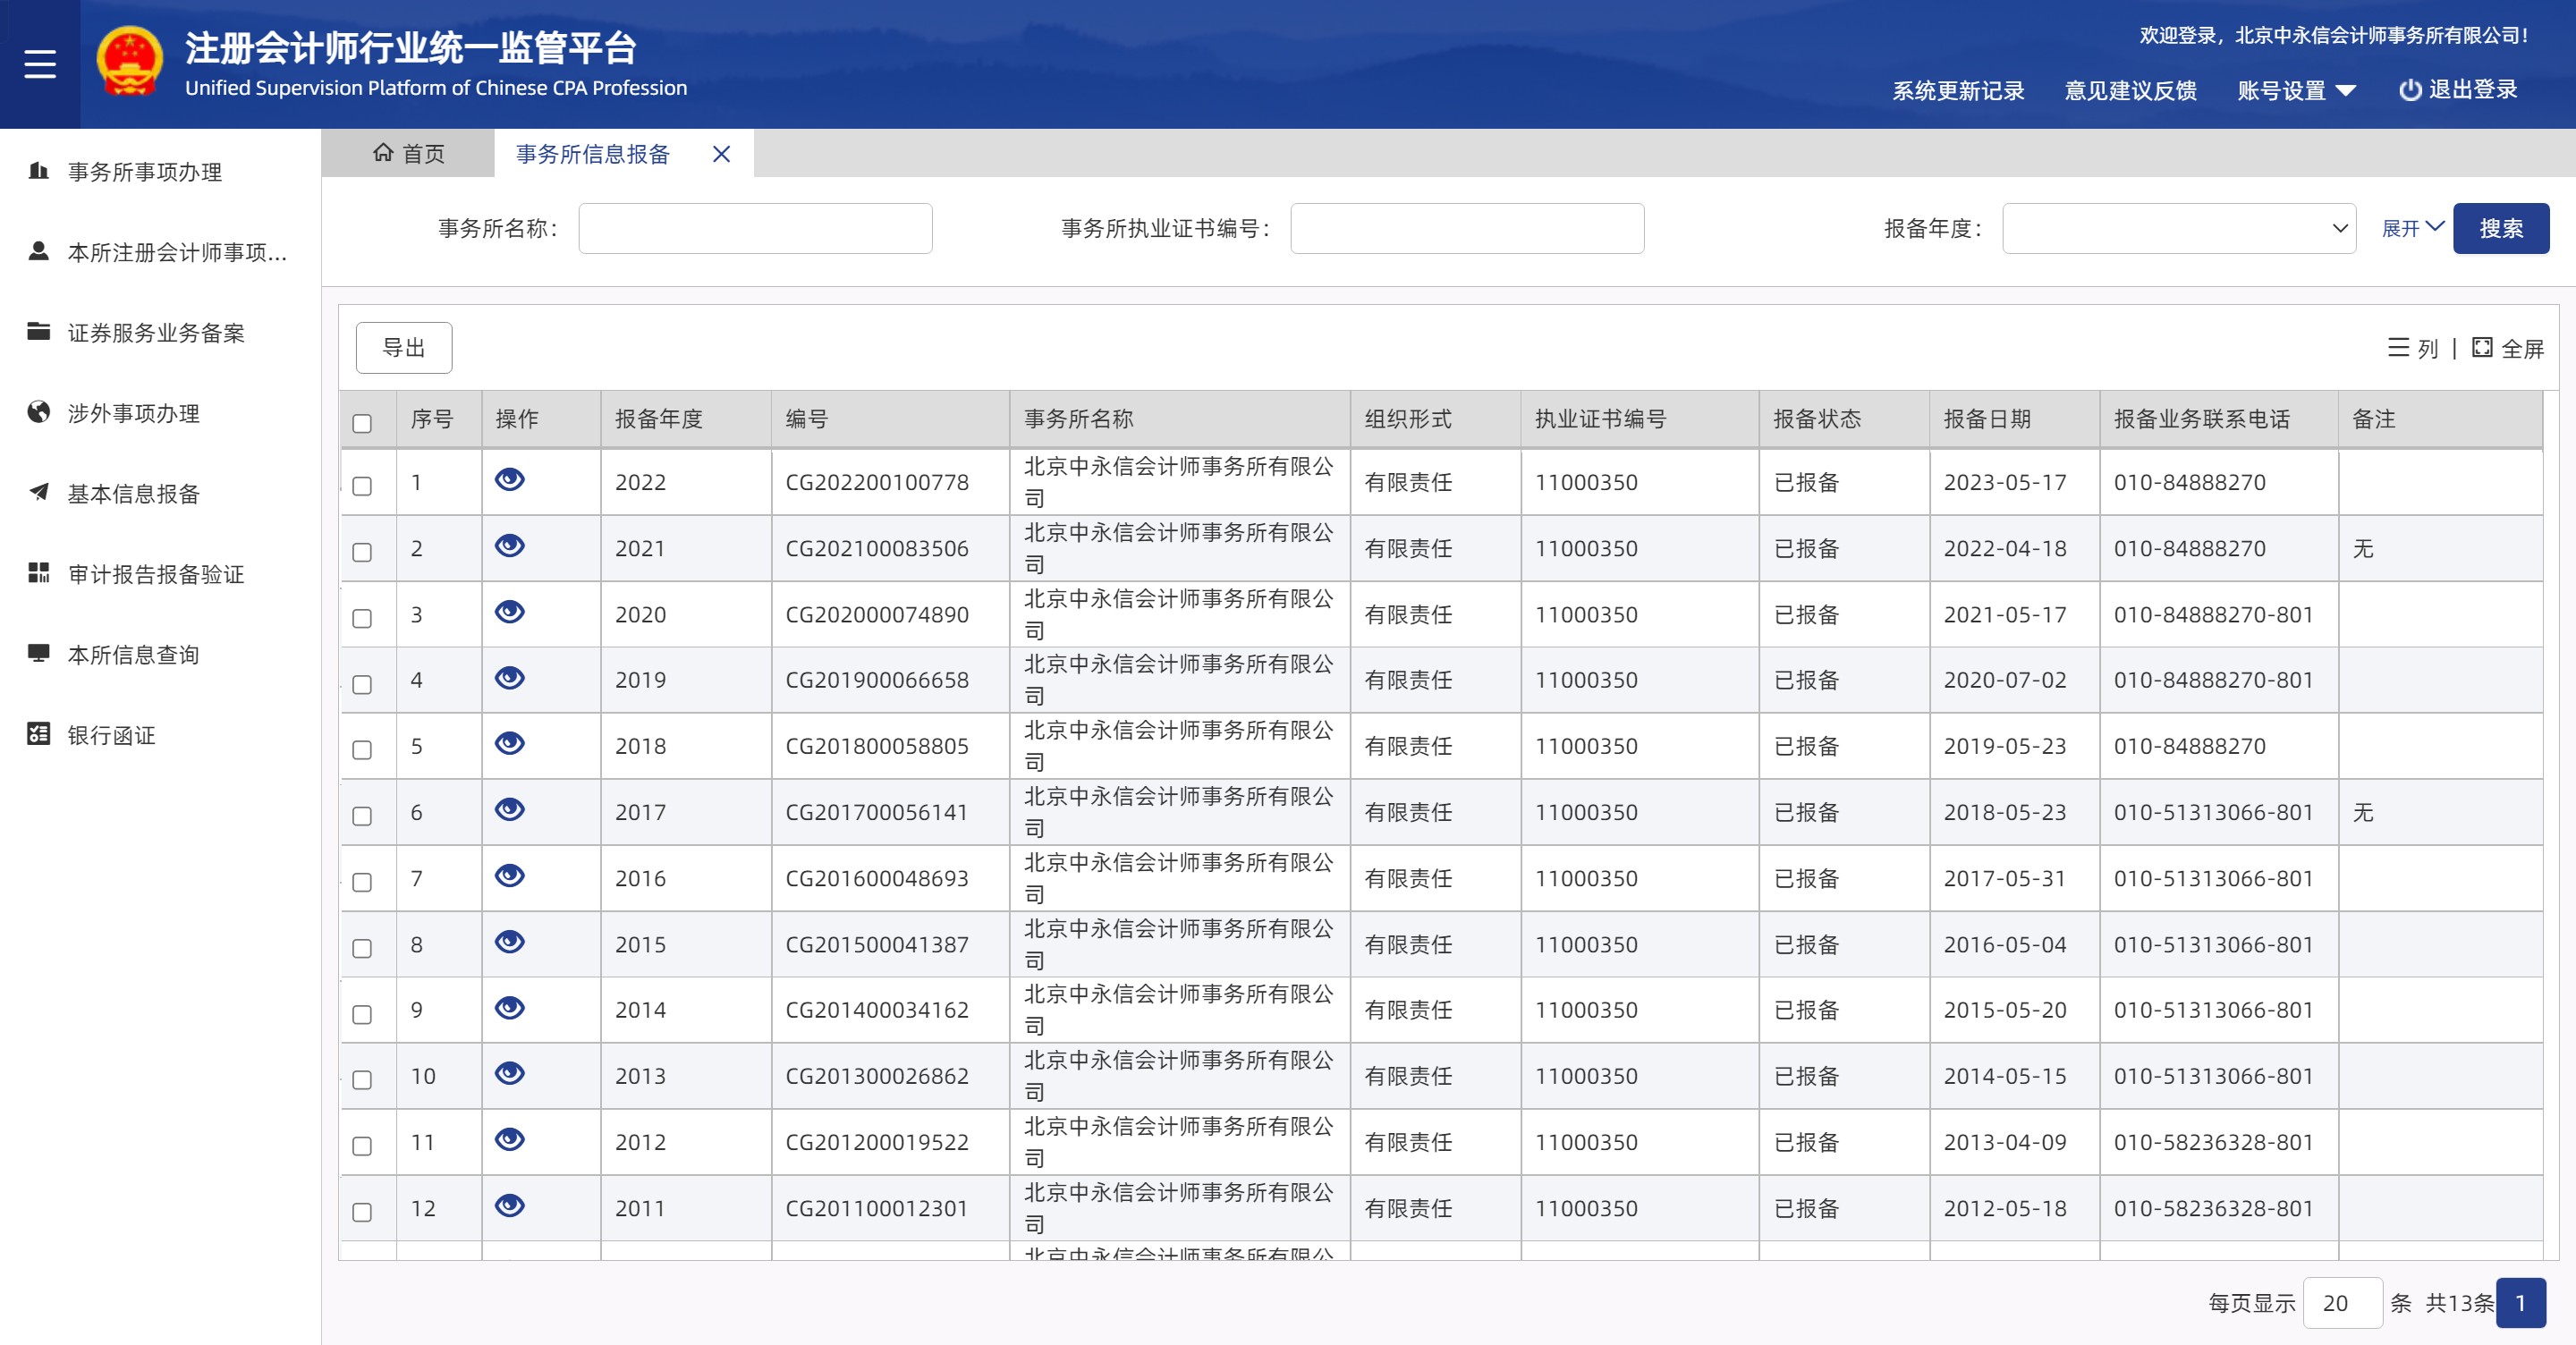Open the 报备年度 dropdown
2576x1345 pixels.
(2178, 228)
